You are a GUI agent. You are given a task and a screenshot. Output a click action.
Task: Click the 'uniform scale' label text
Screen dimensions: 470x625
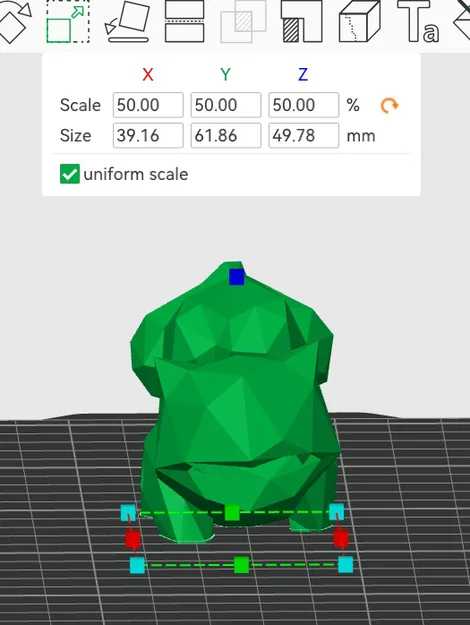click(x=136, y=175)
